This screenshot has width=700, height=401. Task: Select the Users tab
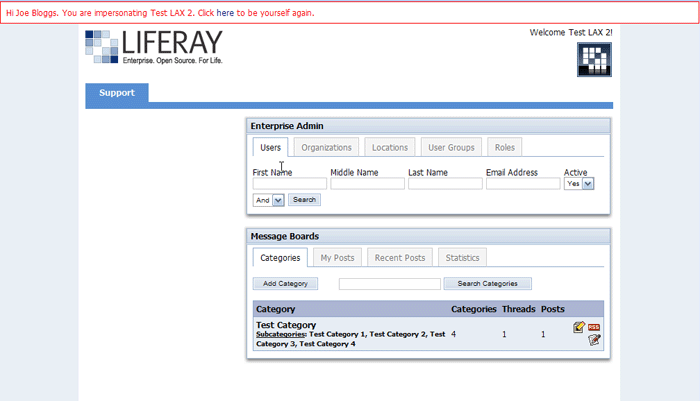271,147
